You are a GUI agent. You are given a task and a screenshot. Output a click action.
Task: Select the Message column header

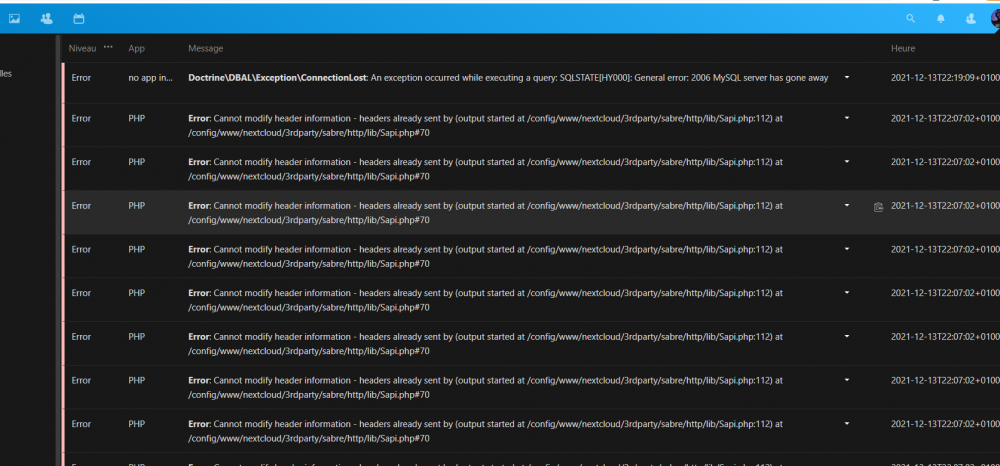[x=205, y=48]
